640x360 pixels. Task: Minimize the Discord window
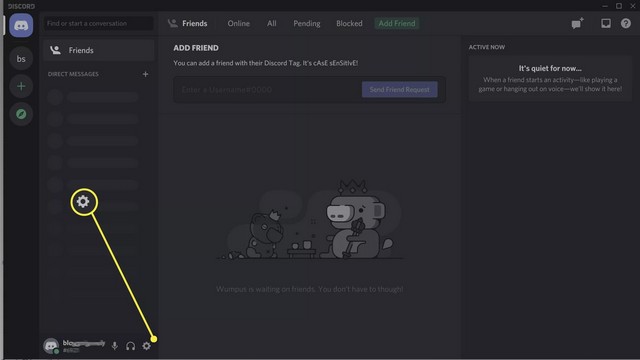pyautogui.click(x=605, y=6)
